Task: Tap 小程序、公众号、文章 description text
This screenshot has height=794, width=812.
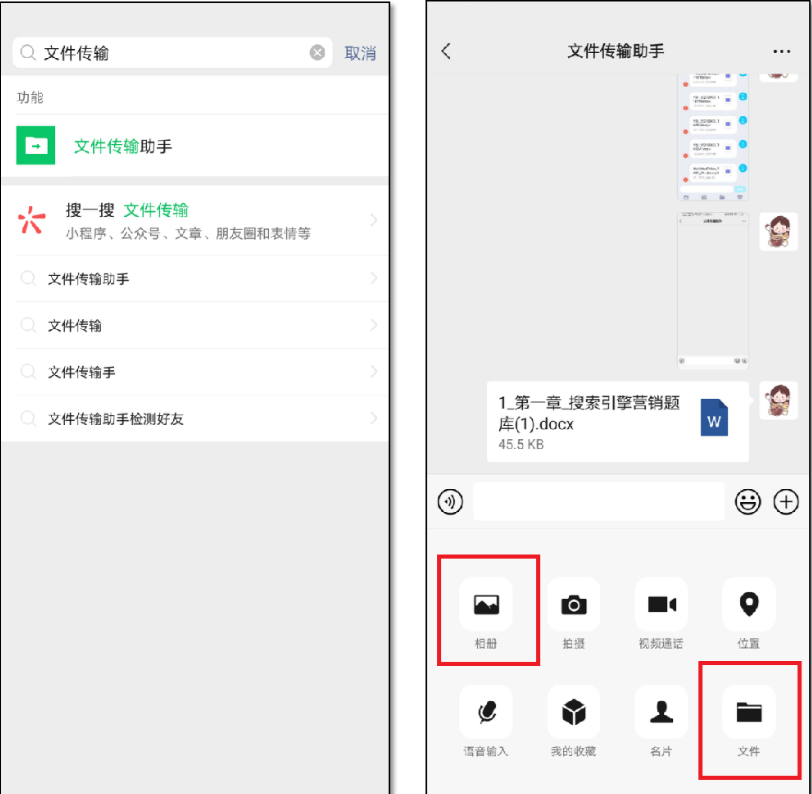Action: point(188,234)
